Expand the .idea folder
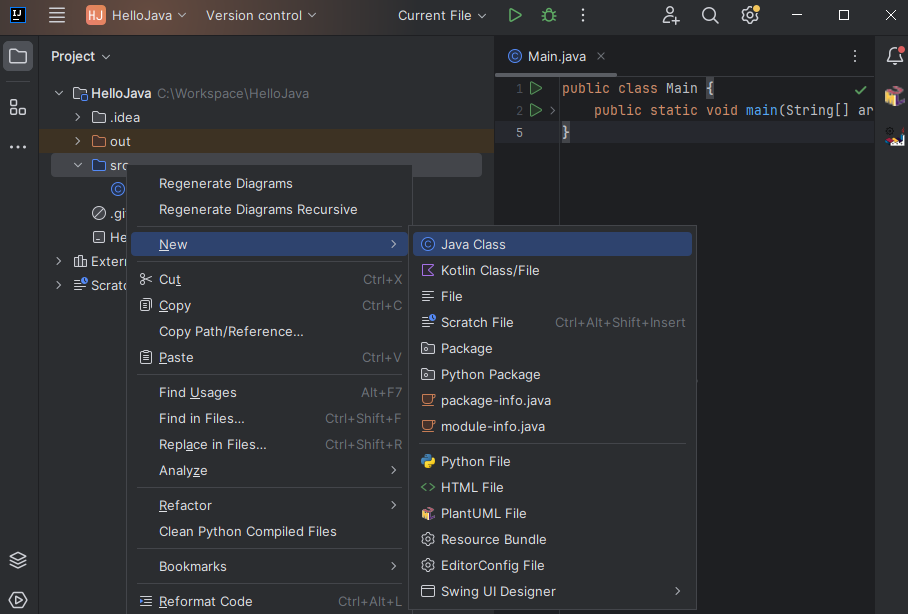 [78, 117]
